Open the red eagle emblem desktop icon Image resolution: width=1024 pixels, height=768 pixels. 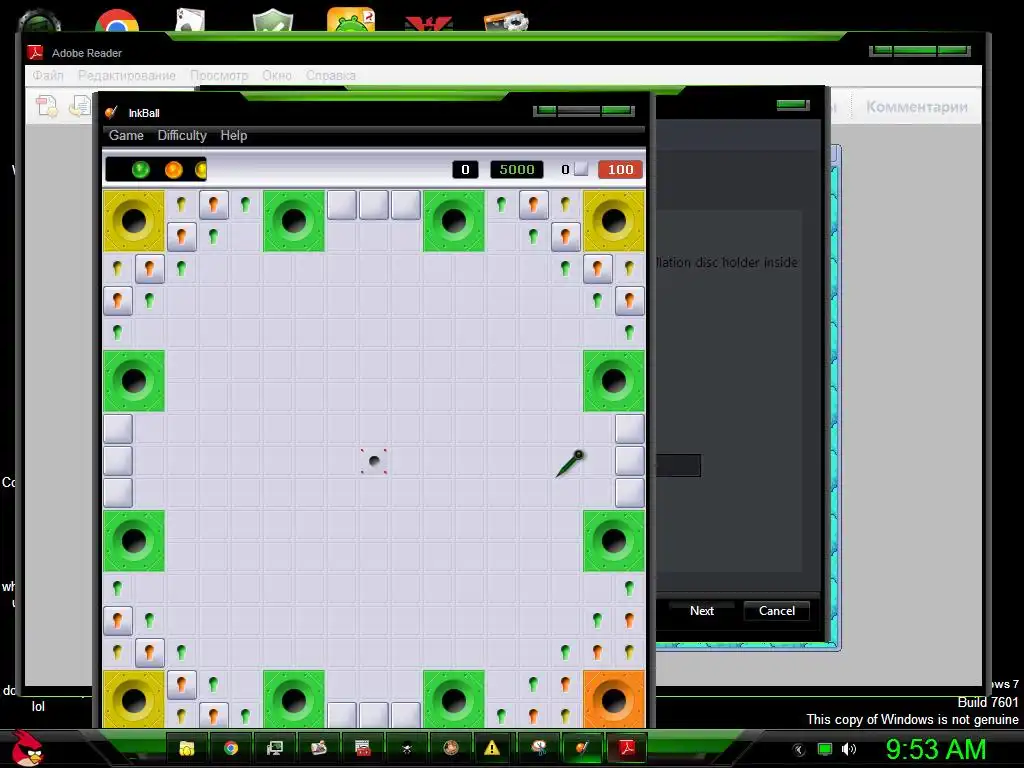[429, 24]
